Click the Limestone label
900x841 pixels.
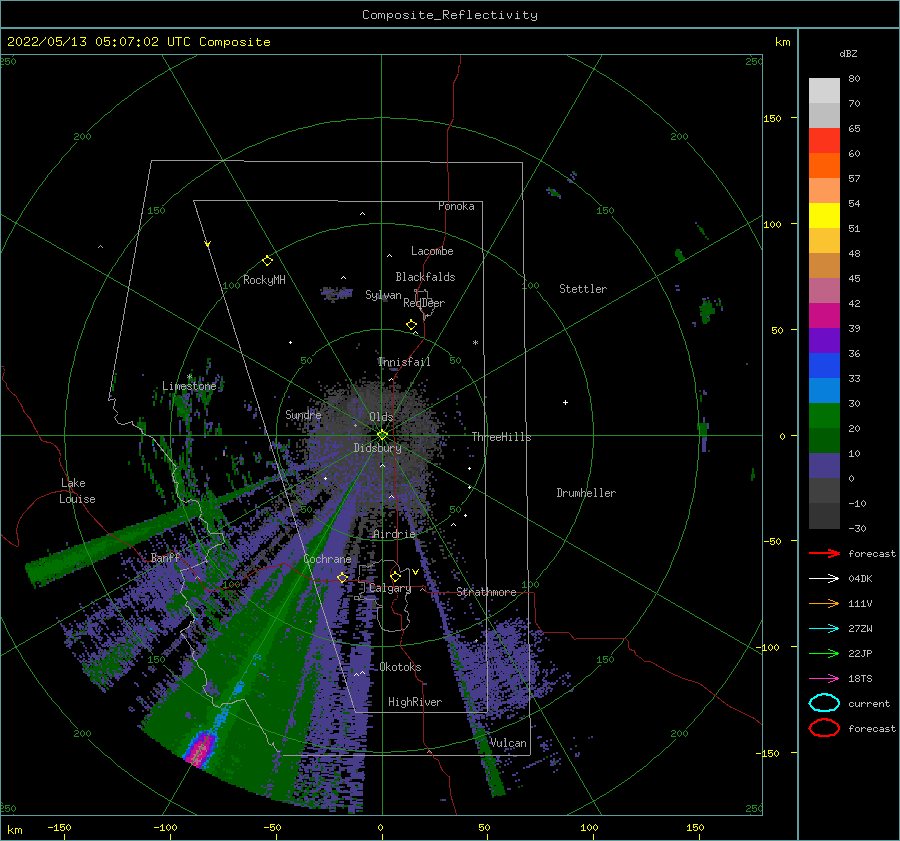pos(189,386)
